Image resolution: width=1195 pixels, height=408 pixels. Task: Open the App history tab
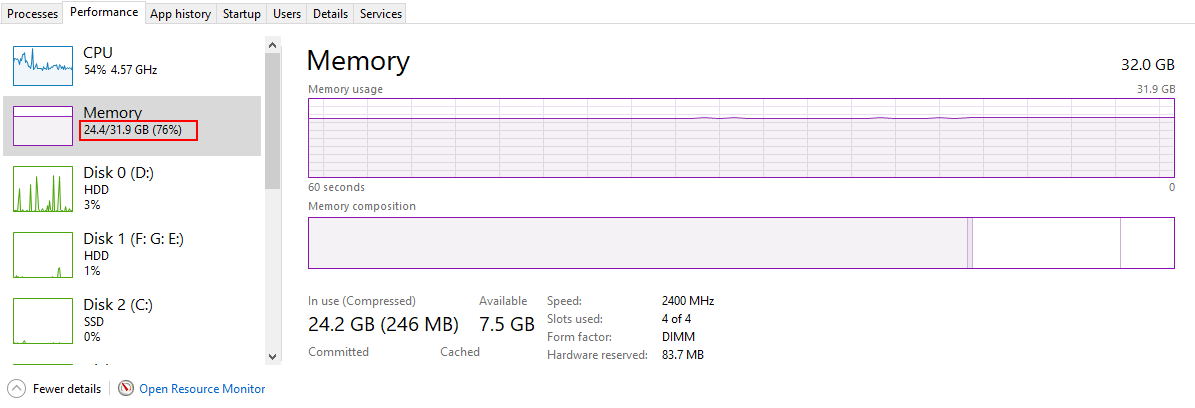click(x=180, y=14)
